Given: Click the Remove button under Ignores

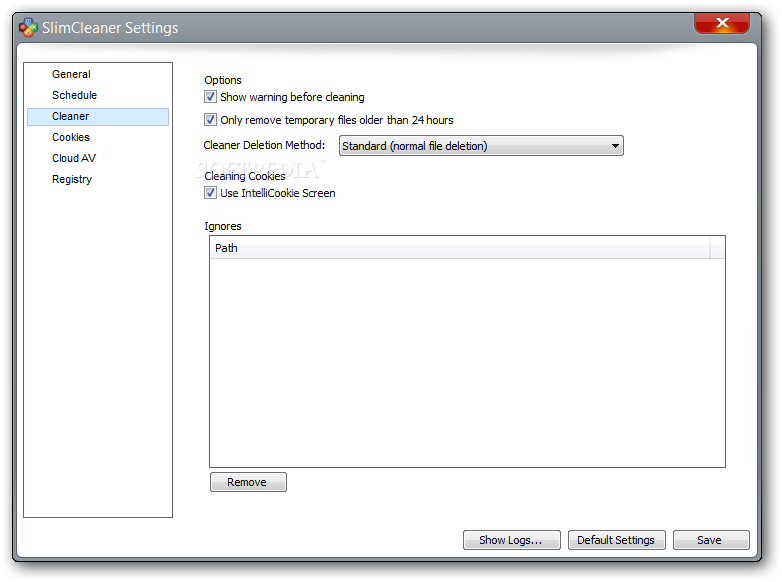Looking at the screenshot, I should (x=248, y=482).
